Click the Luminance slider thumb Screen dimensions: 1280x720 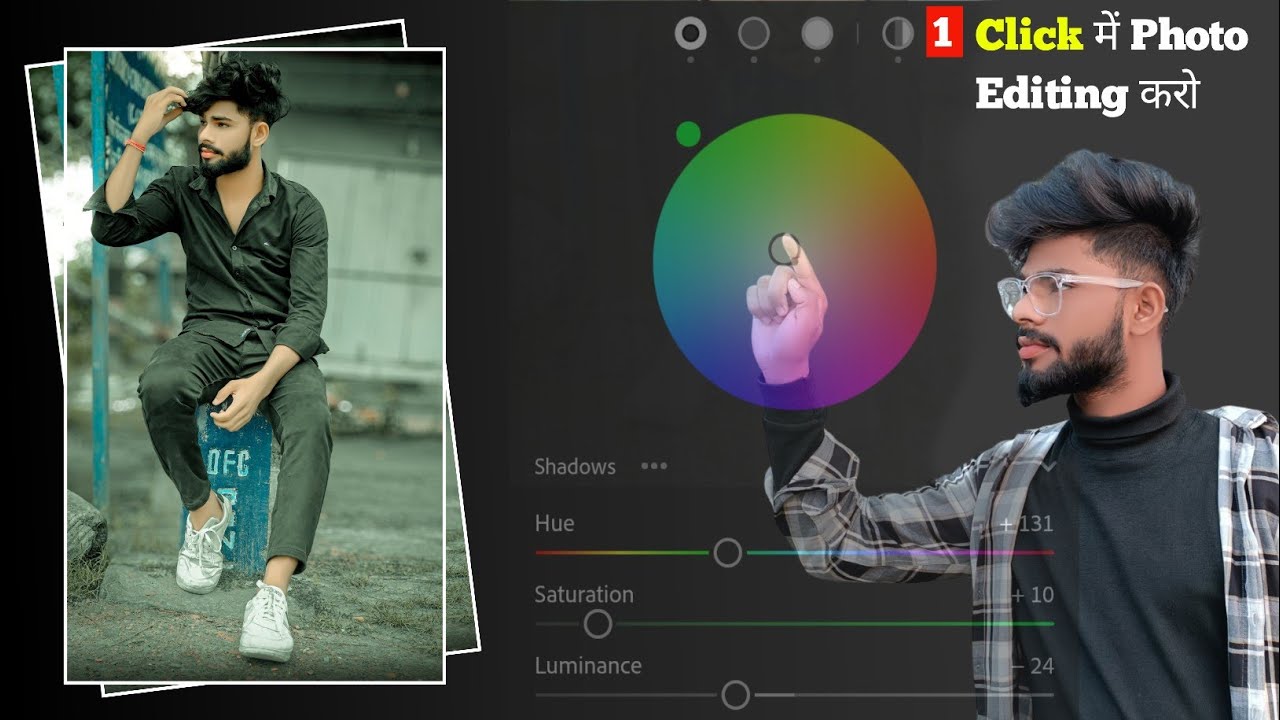coord(736,695)
